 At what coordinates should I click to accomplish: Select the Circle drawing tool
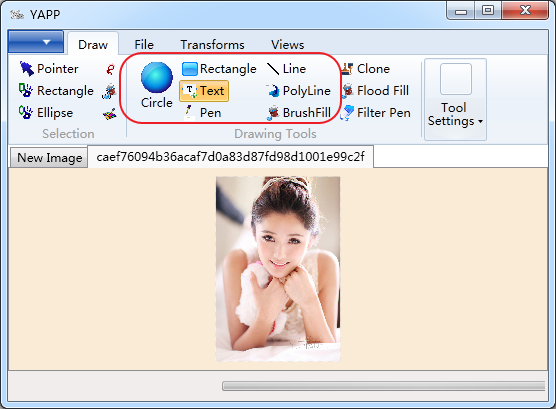tap(157, 86)
